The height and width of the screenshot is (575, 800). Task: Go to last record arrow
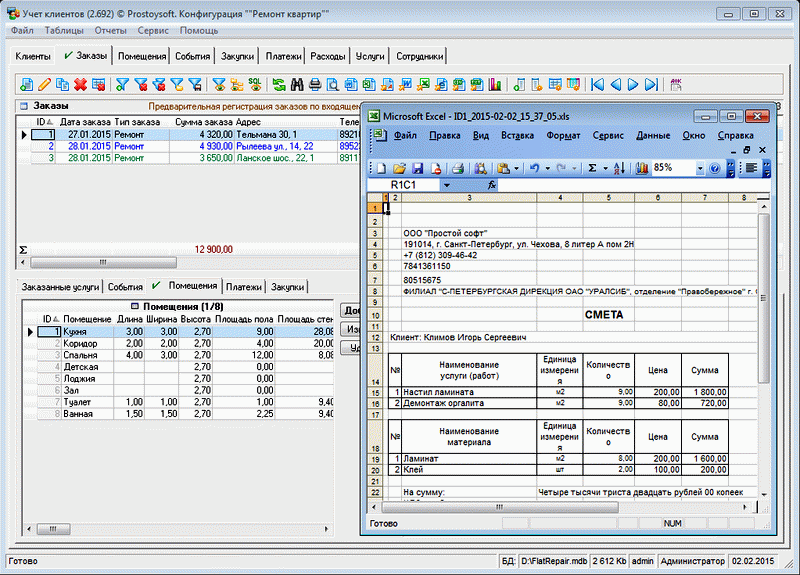click(651, 84)
